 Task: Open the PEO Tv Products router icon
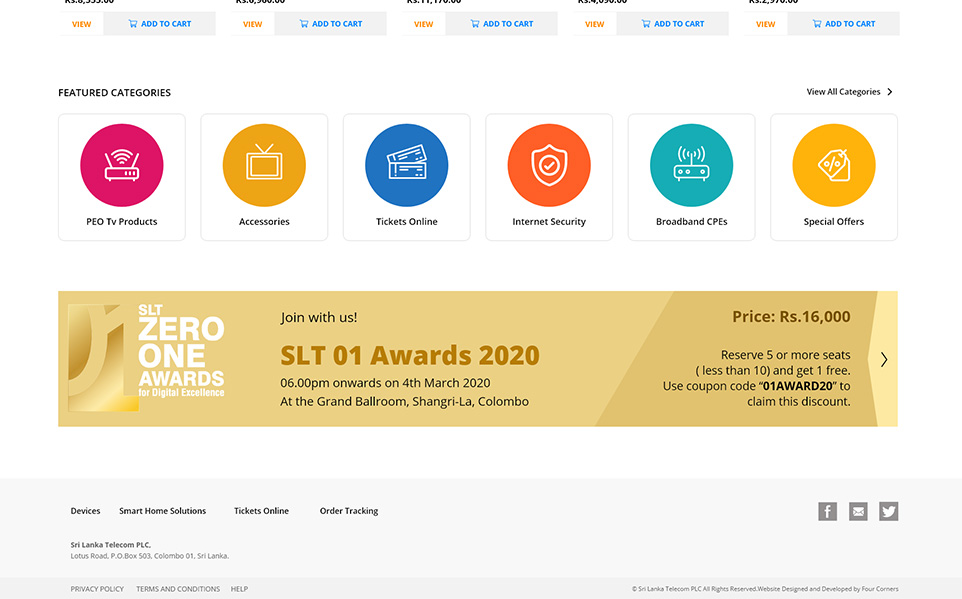pyautogui.click(x=122, y=165)
